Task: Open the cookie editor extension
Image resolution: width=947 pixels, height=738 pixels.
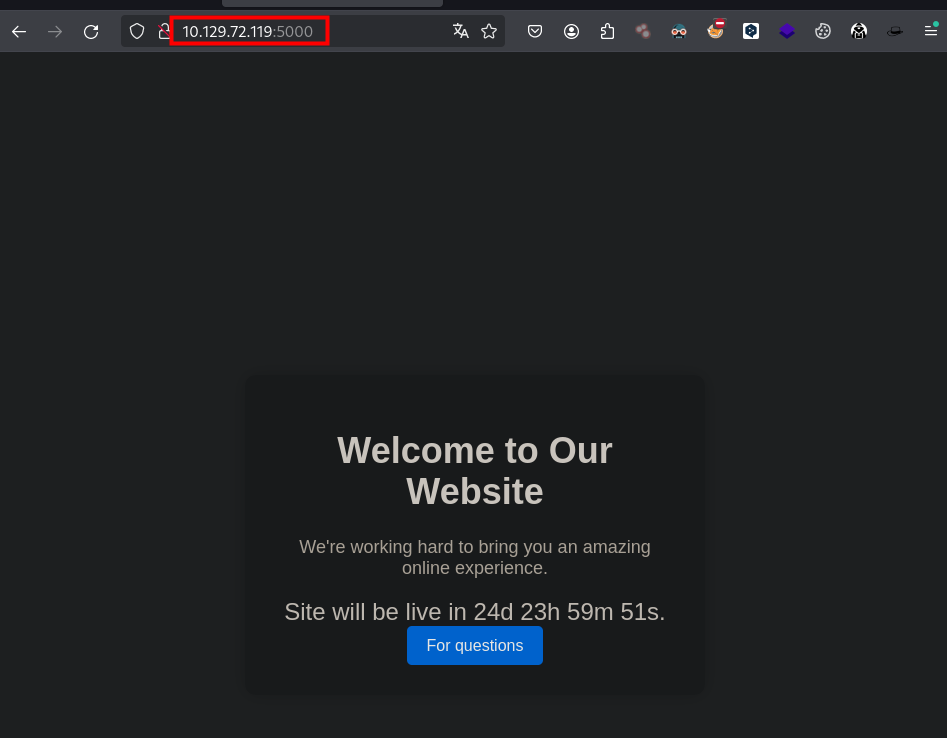Action: click(x=823, y=31)
